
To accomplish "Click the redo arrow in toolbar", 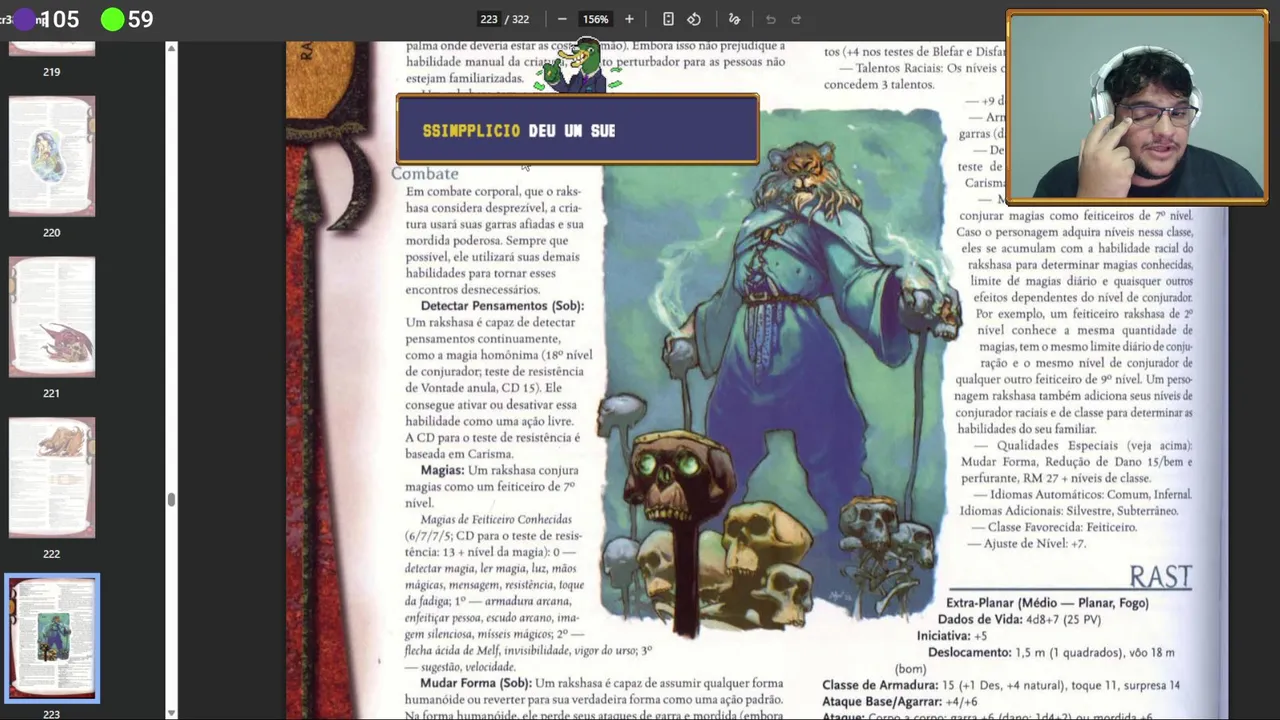I will [796, 19].
